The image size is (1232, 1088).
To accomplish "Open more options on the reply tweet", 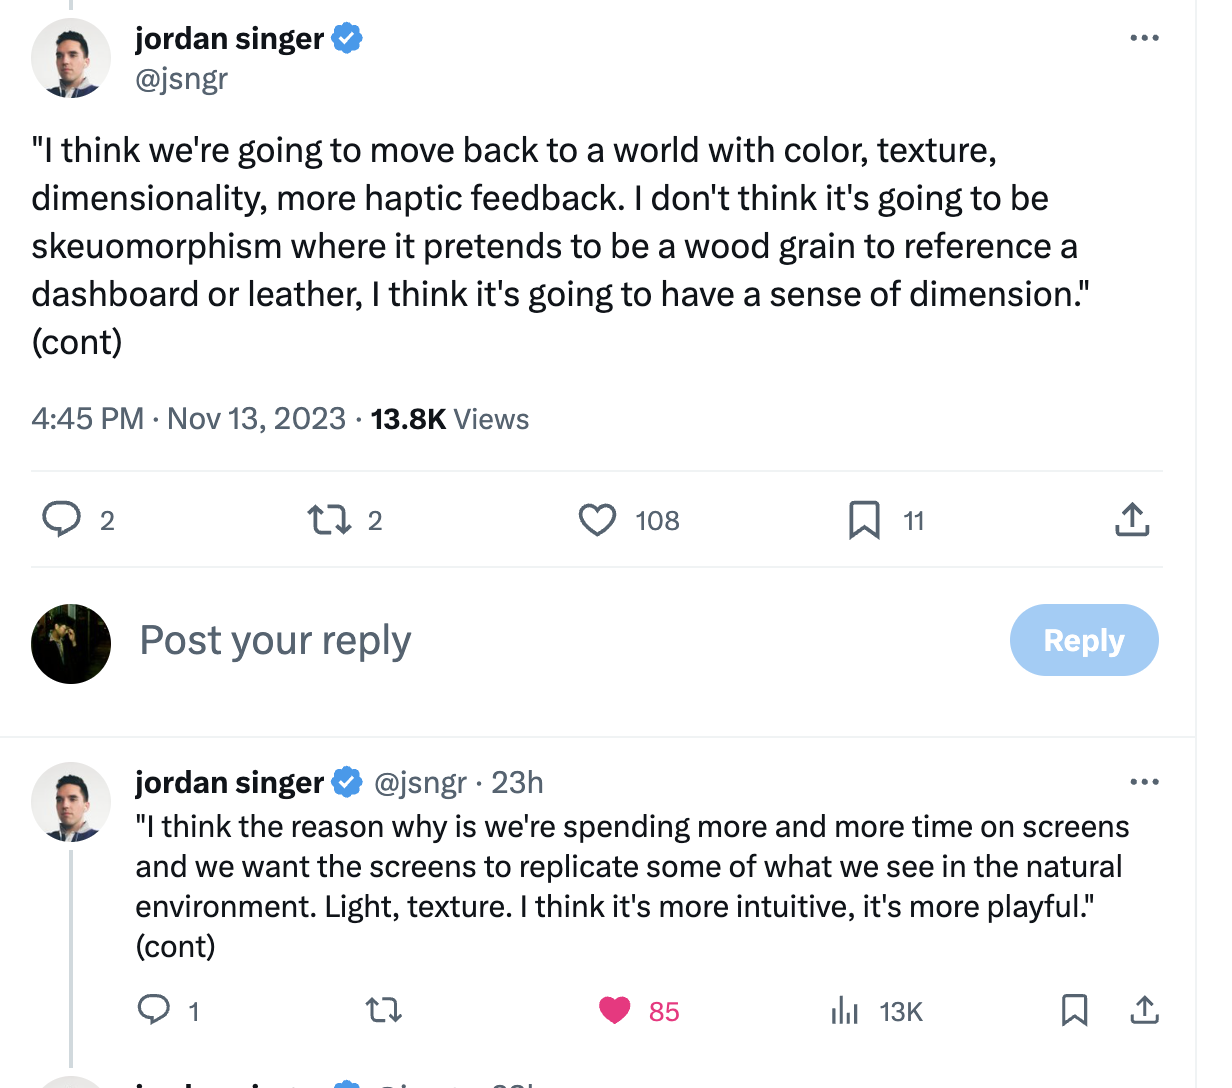I will pyautogui.click(x=1144, y=782).
